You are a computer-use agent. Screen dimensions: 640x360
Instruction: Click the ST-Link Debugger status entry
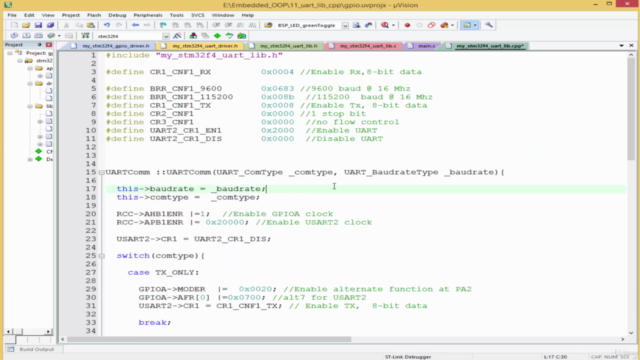pyautogui.click(x=408, y=357)
